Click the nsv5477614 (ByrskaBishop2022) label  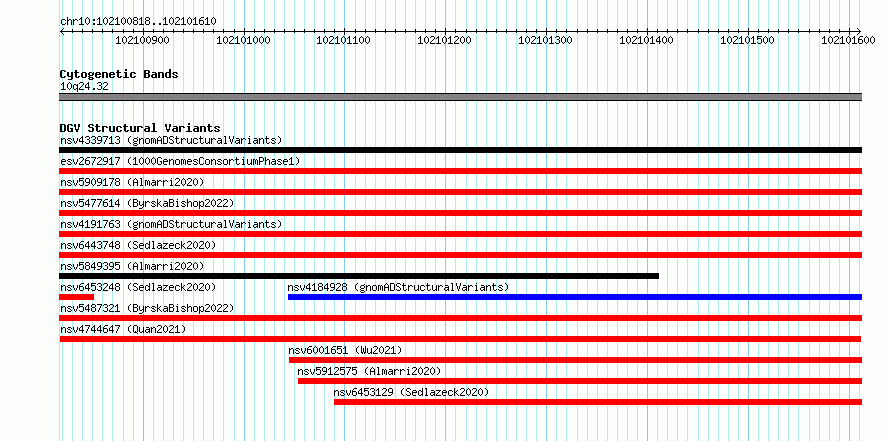tap(147, 203)
